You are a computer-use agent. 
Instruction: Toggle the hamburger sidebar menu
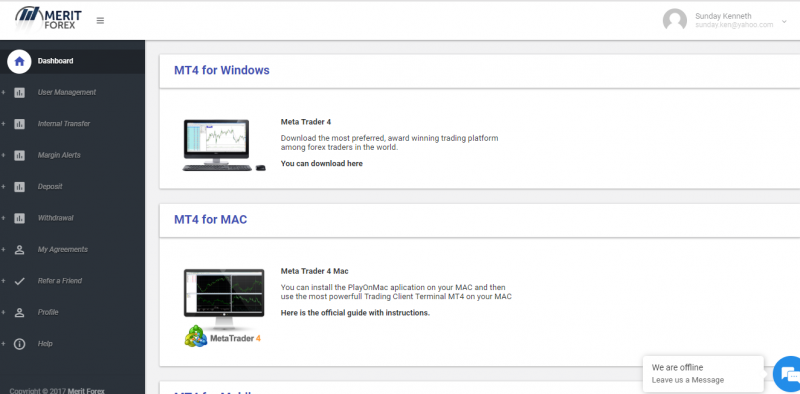point(100,21)
